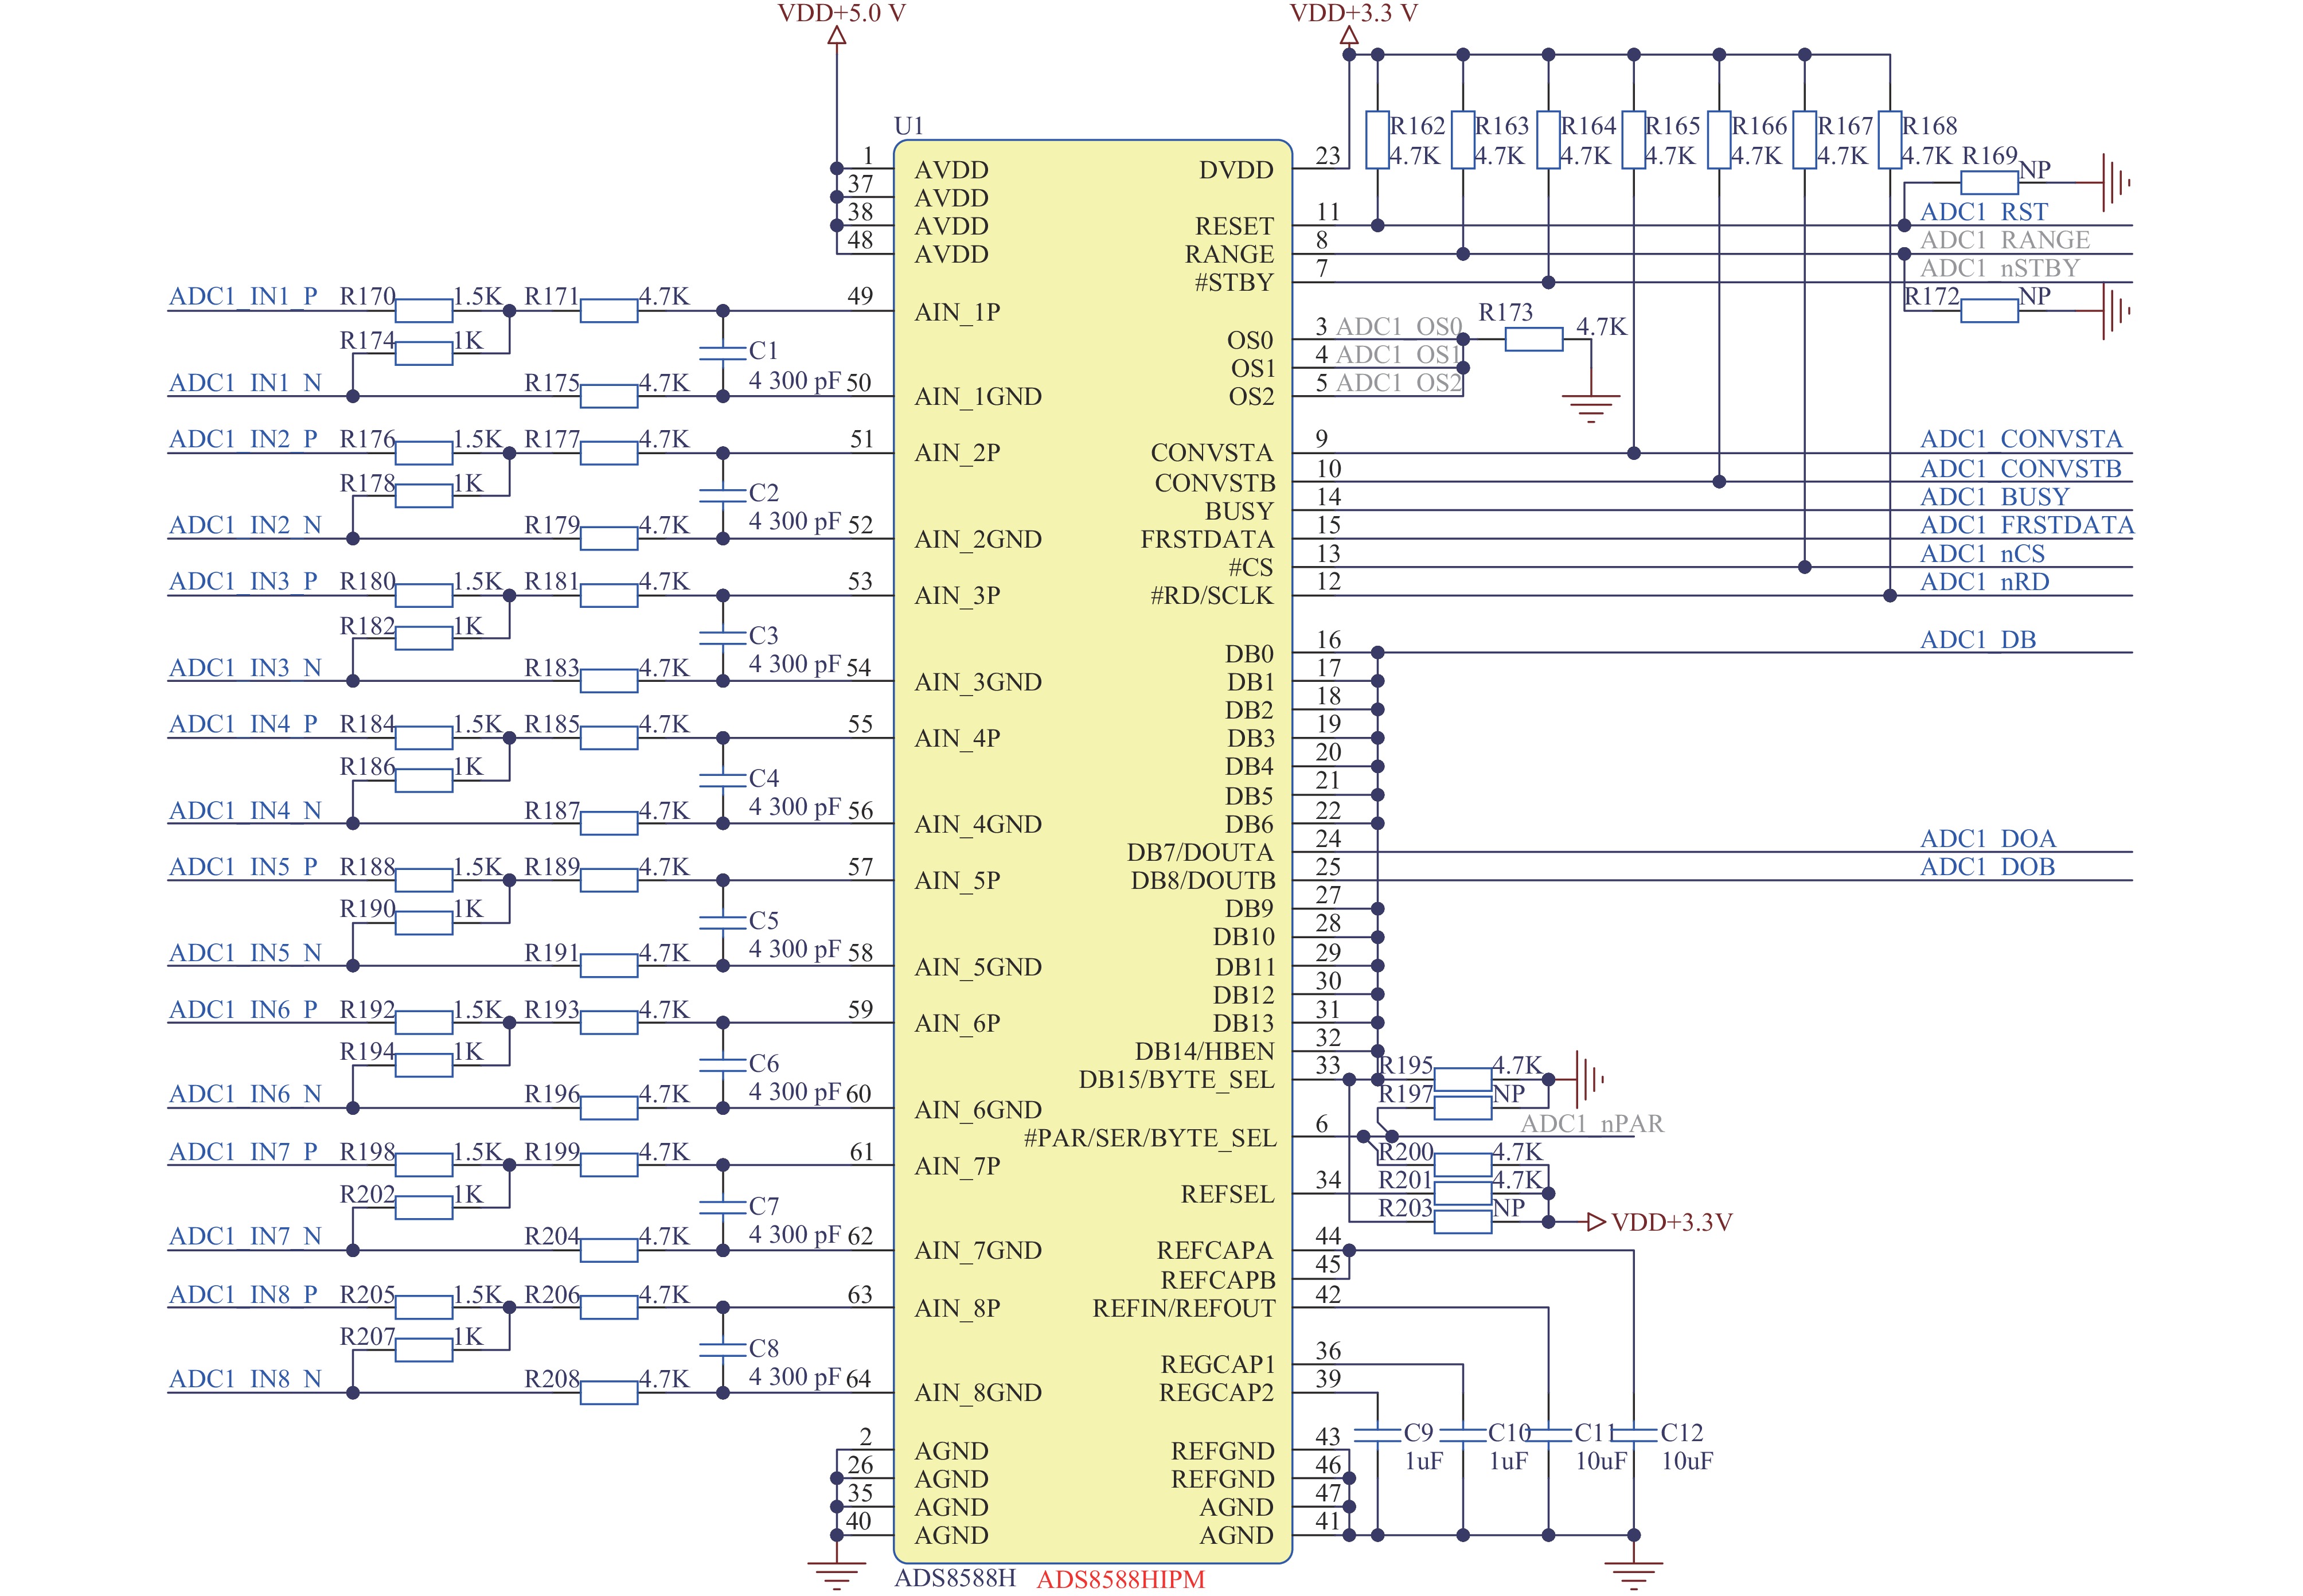Select the red ADS8588HIPM part label
Viewport: 2303px width, 1596px height.
(x=1120, y=1579)
